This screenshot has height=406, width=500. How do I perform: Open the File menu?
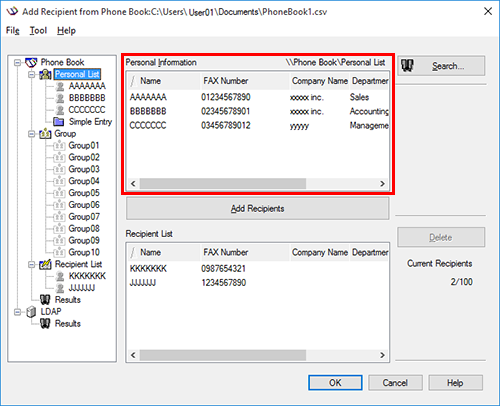click(13, 31)
